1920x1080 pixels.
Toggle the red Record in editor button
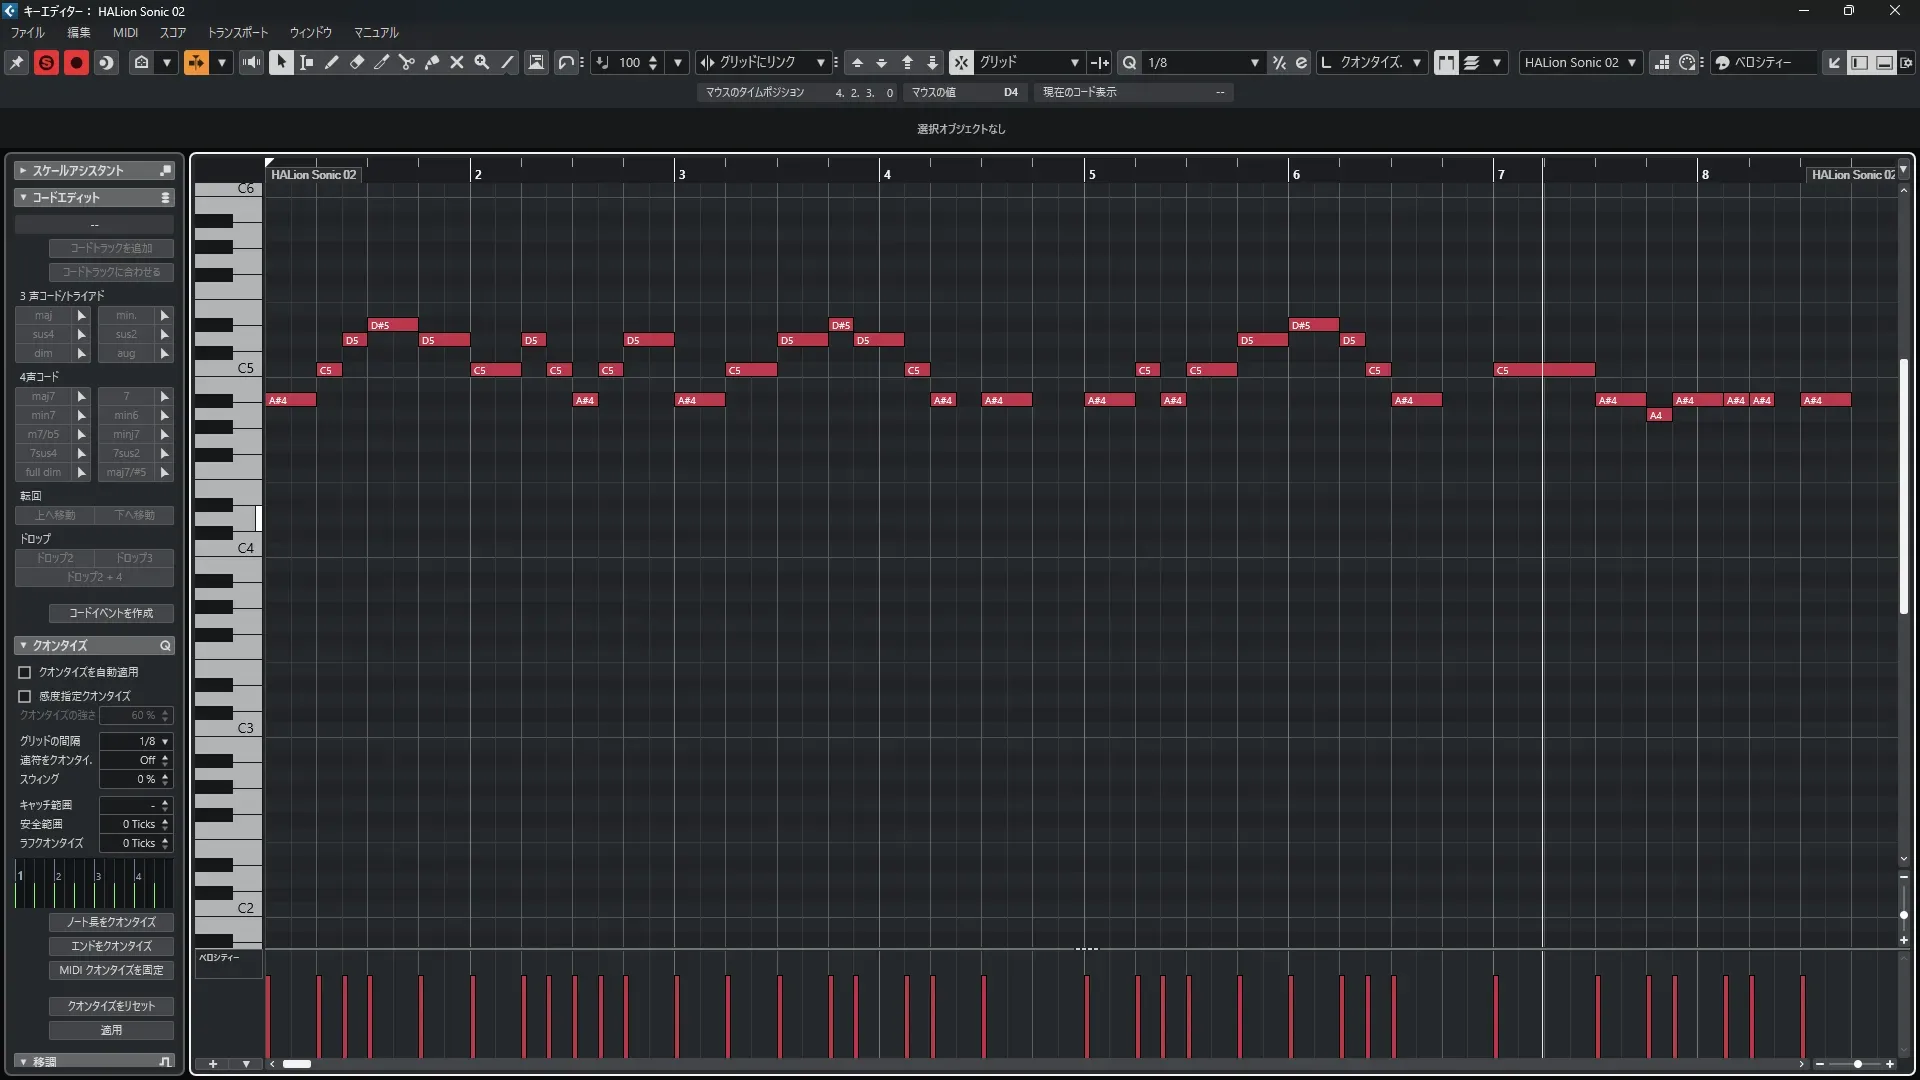76,62
